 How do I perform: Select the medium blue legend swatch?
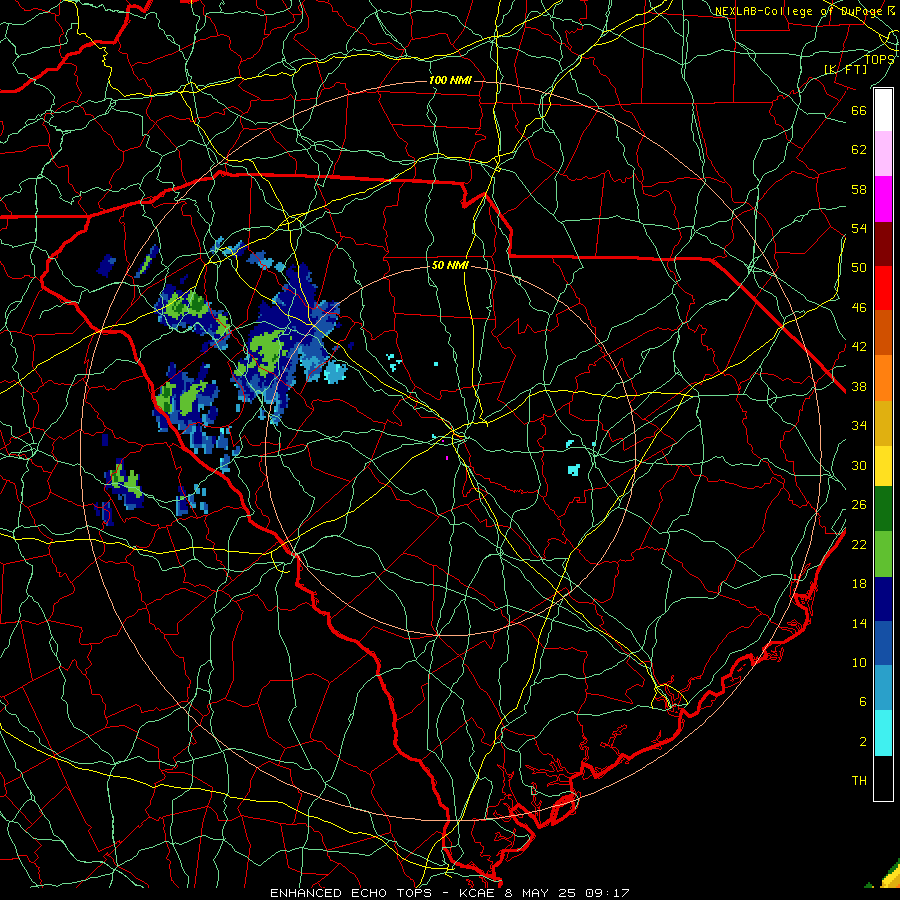click(883, 643)
